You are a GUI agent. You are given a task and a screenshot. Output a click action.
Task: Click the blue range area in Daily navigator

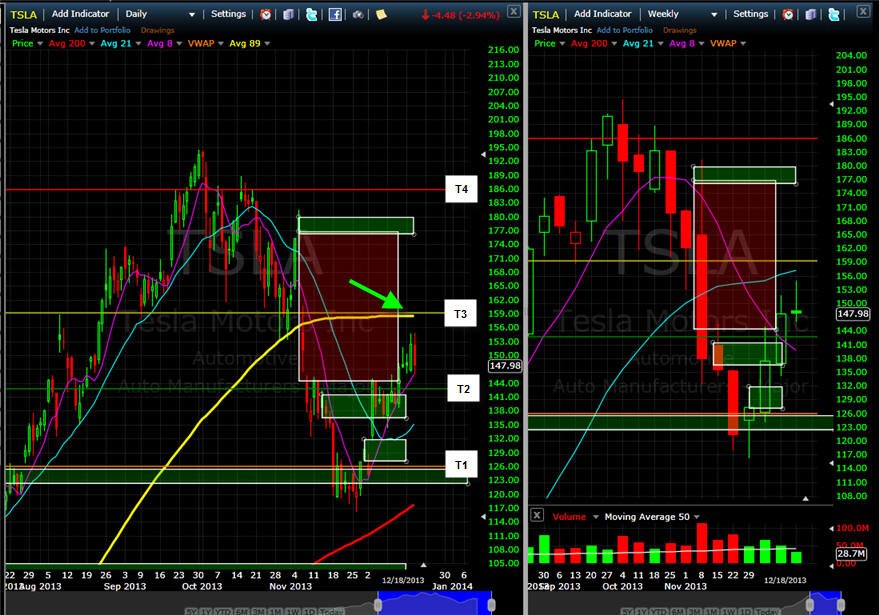435,603
